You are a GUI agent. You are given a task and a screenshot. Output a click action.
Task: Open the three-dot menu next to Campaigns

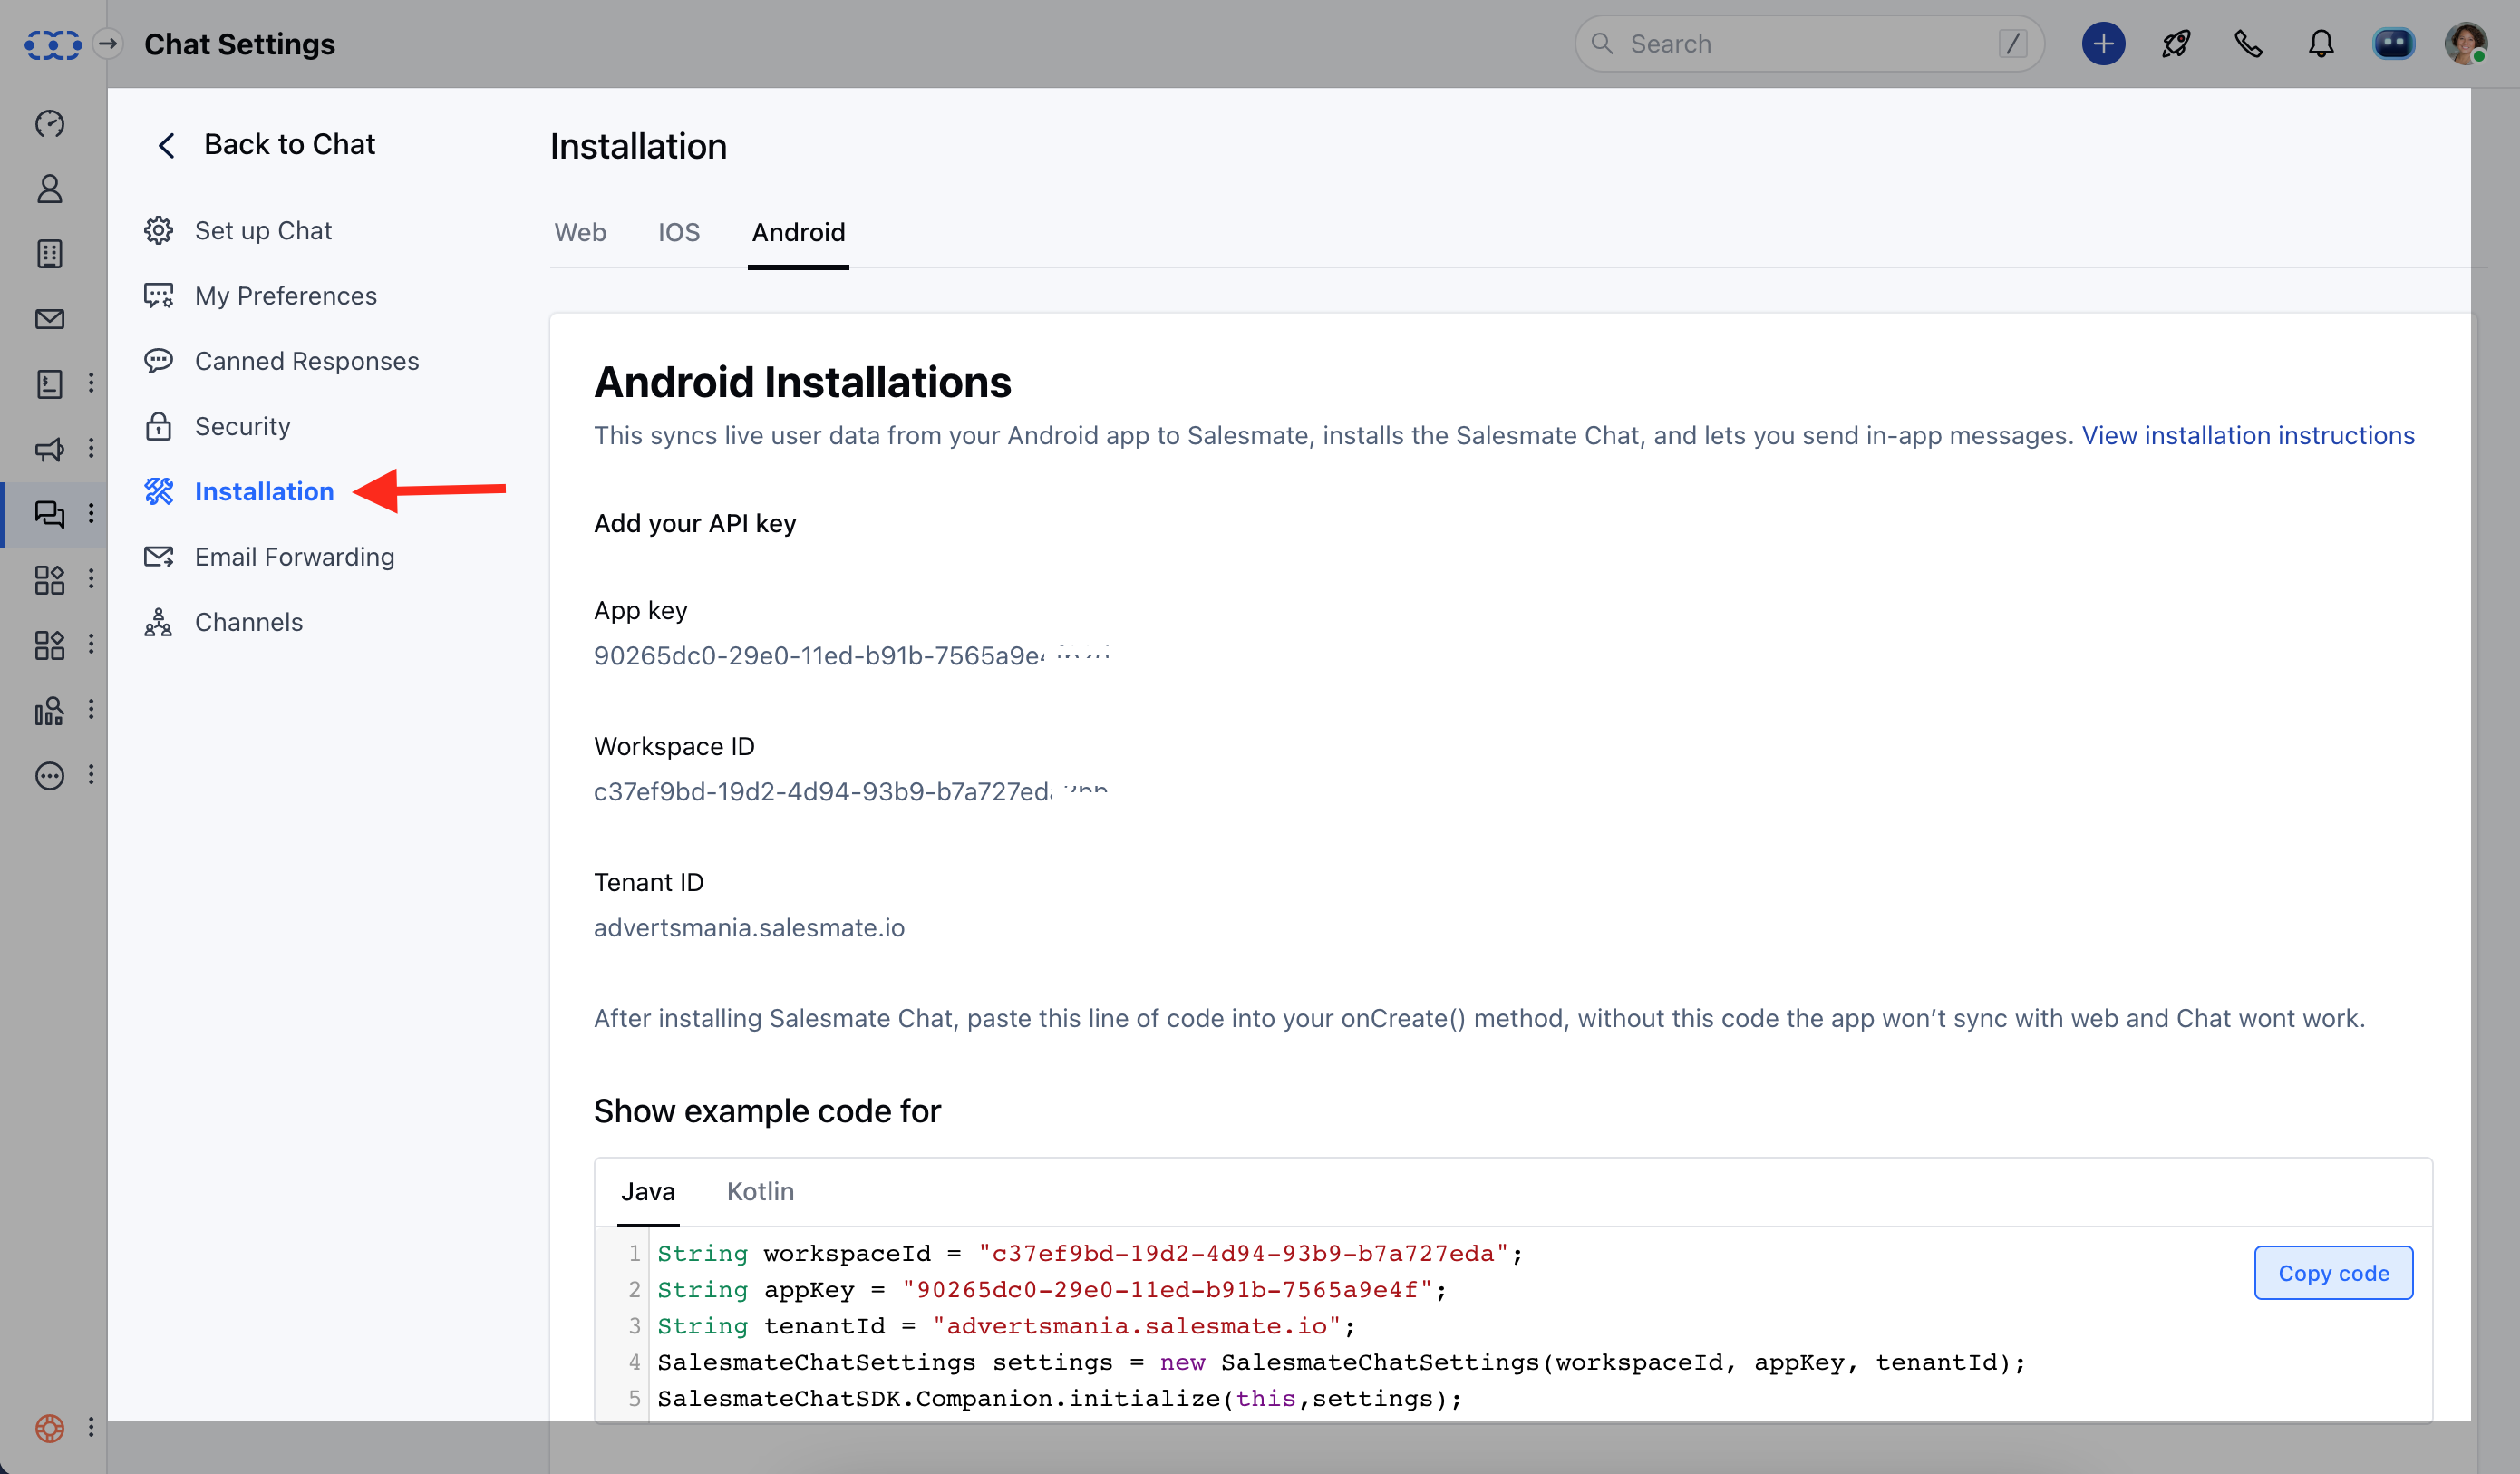click(92, 448)
